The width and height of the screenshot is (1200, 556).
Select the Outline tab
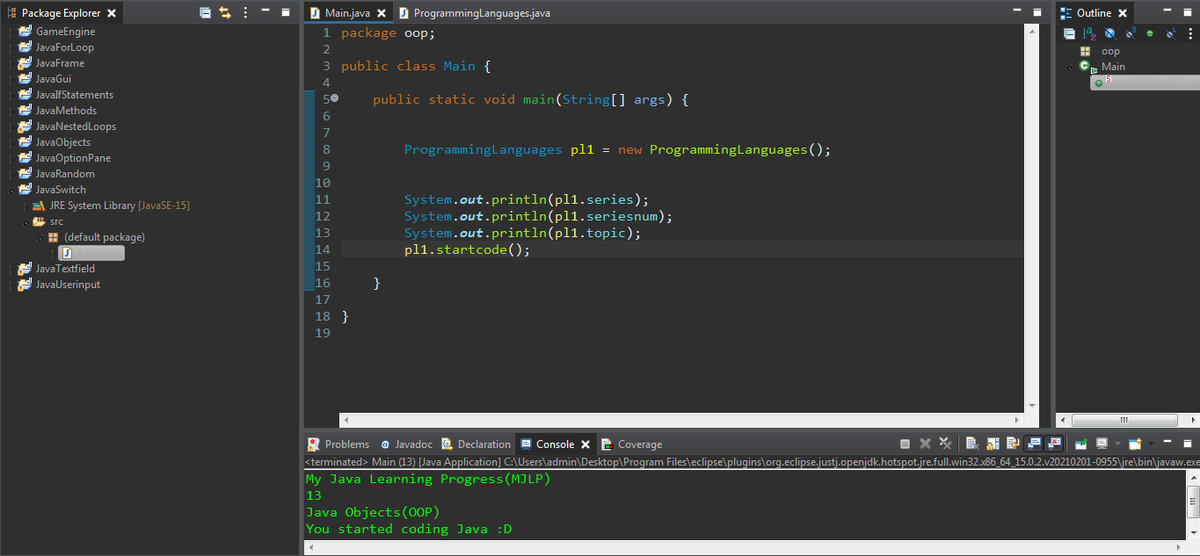(x=1093, y=13)
